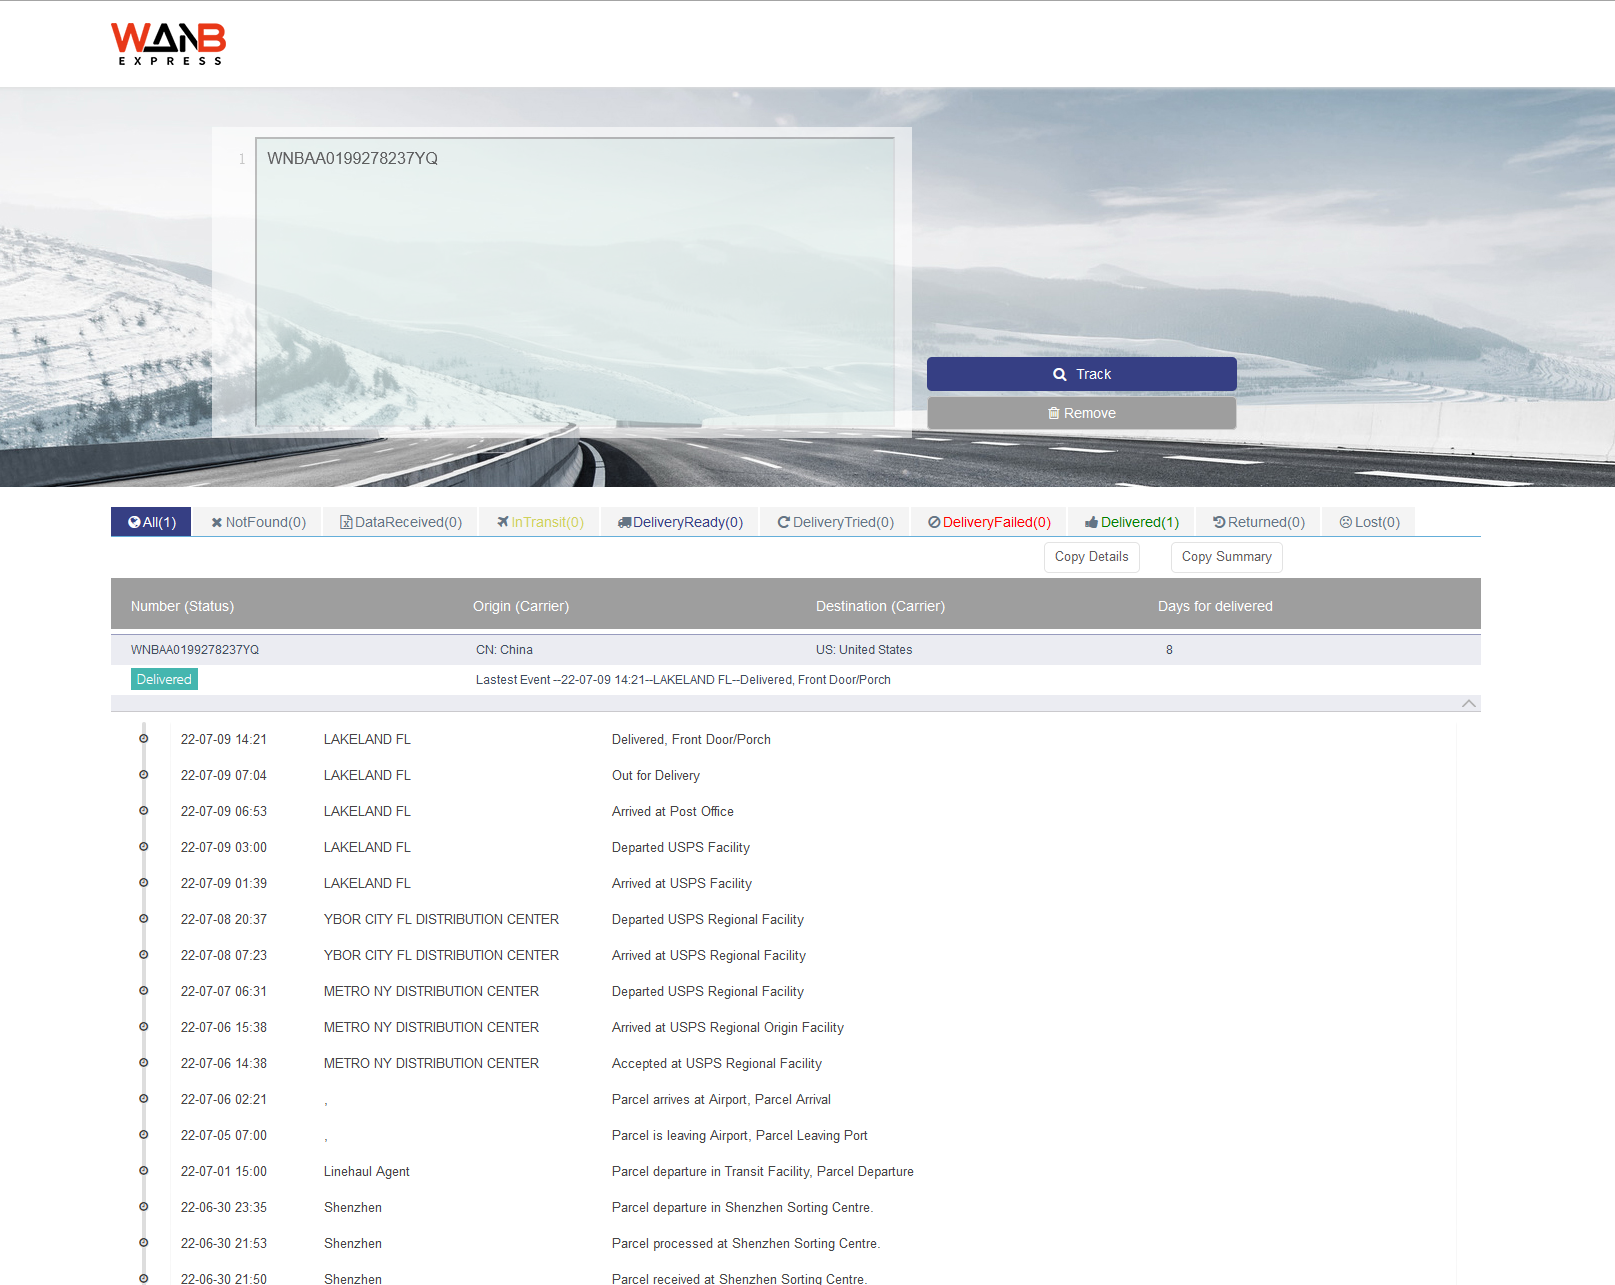Click the truck icon in DeliveryReady tab
The height and width of the screenshot is (1285, 1615).
pyautogui.click(x=624, y=522)
